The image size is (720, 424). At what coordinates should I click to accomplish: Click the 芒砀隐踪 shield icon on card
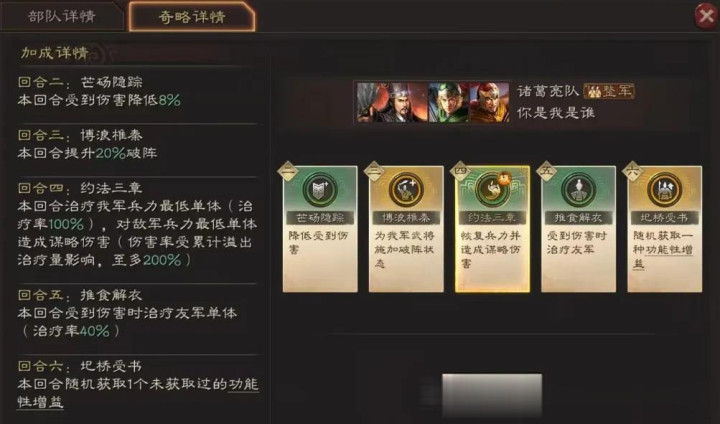pos(320,190)
